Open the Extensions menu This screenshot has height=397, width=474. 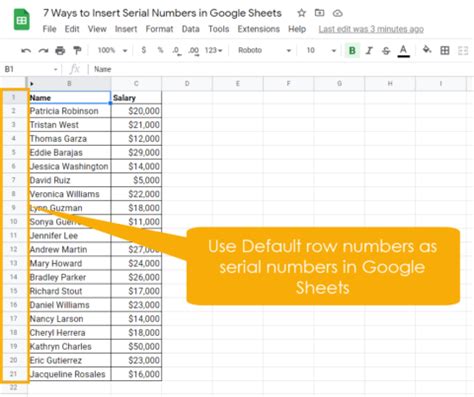[259, 29]
